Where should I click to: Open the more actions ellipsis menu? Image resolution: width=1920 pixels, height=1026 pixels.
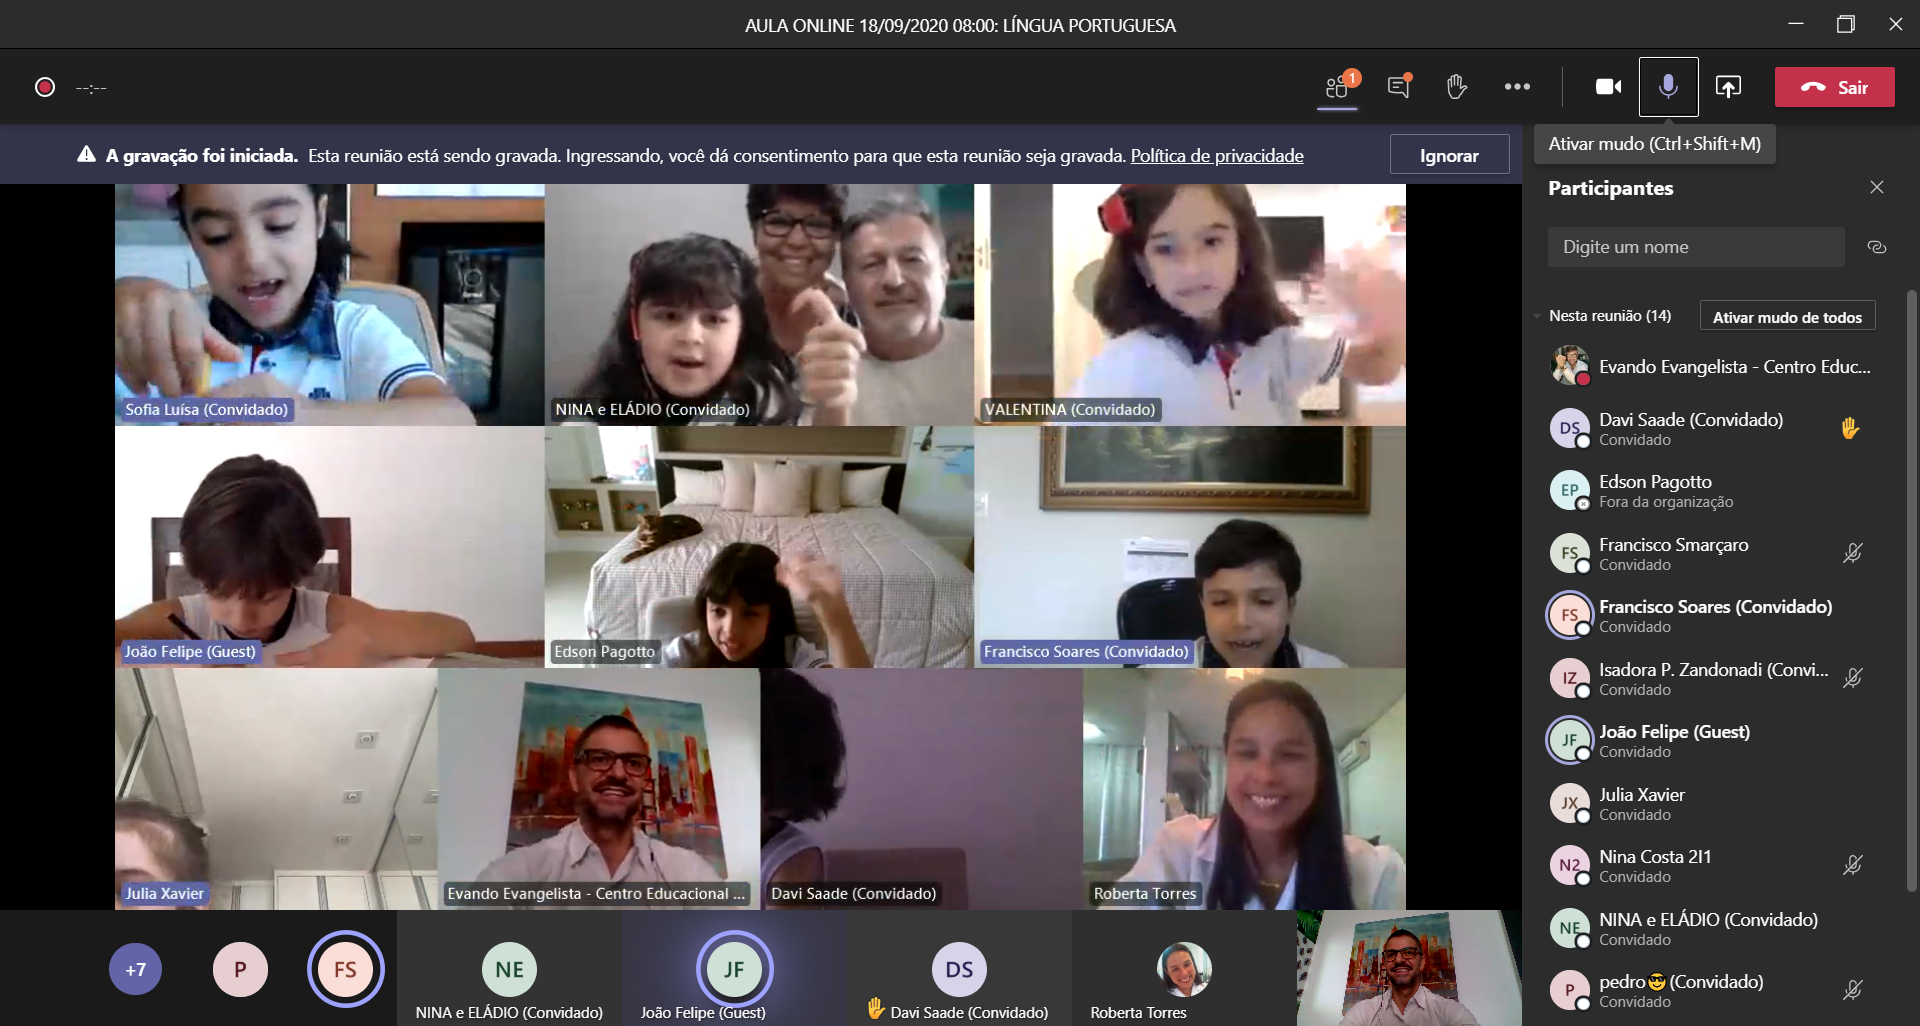pyautogui.click(x=1517, y=87)
